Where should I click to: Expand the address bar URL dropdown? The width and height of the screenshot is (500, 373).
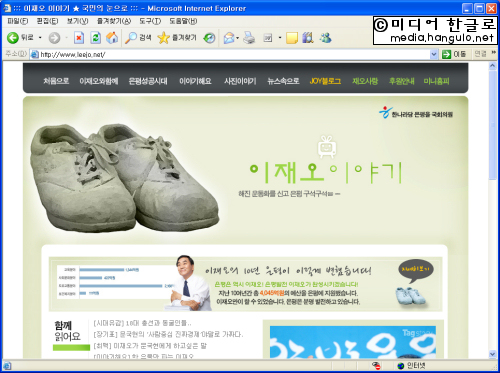coord(434,54)
